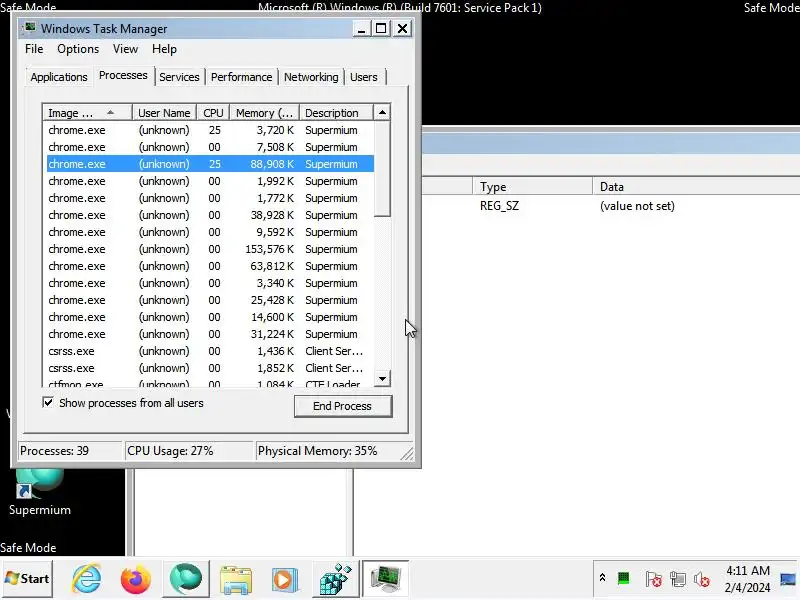The height and width of the screenshot is (600, 800).
Task: Click the process list scrollbar thumb
Action: click(x=382, y=169)
